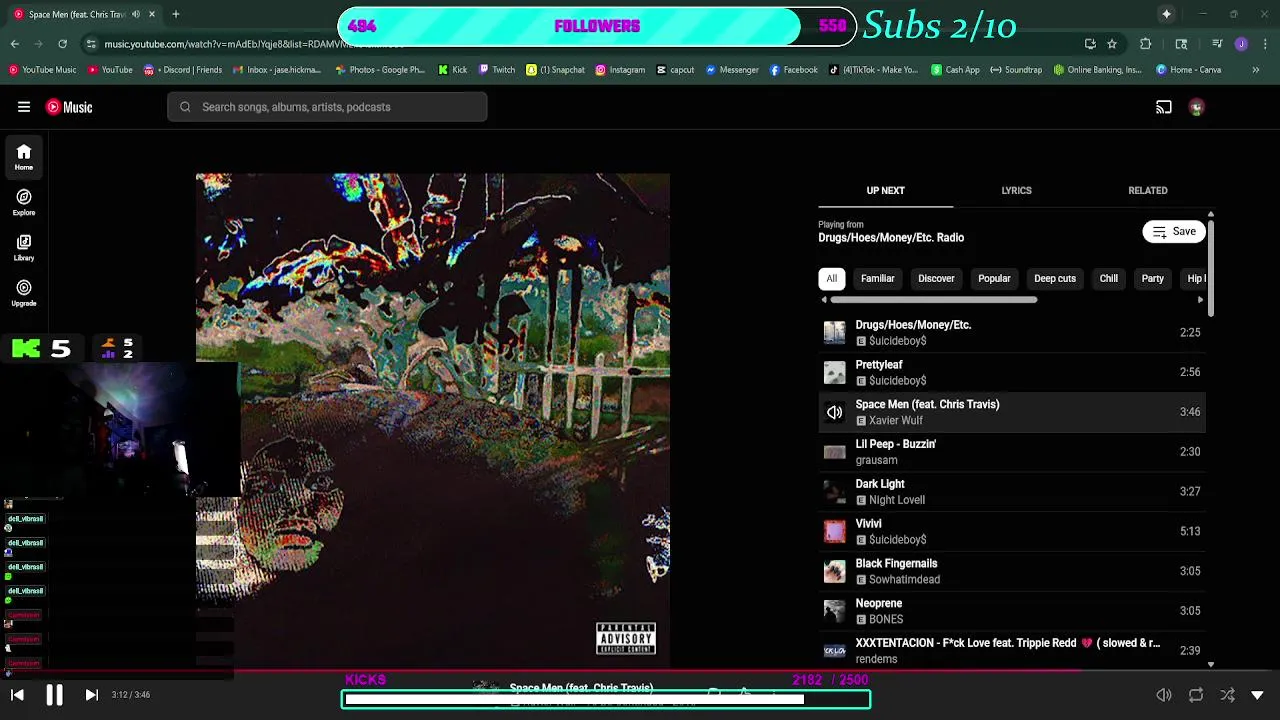Mute player volume icon
This screenshot has height=720, width=1280.
(x=1164, y=695)
